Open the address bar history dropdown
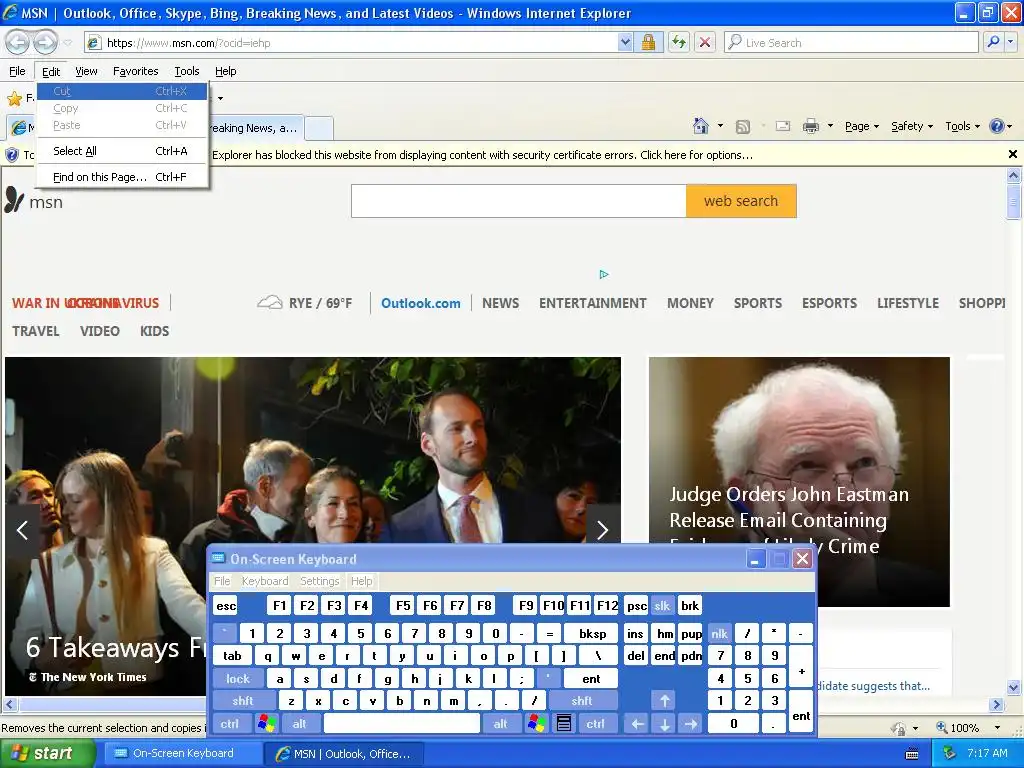 click(x=625, y=42)
